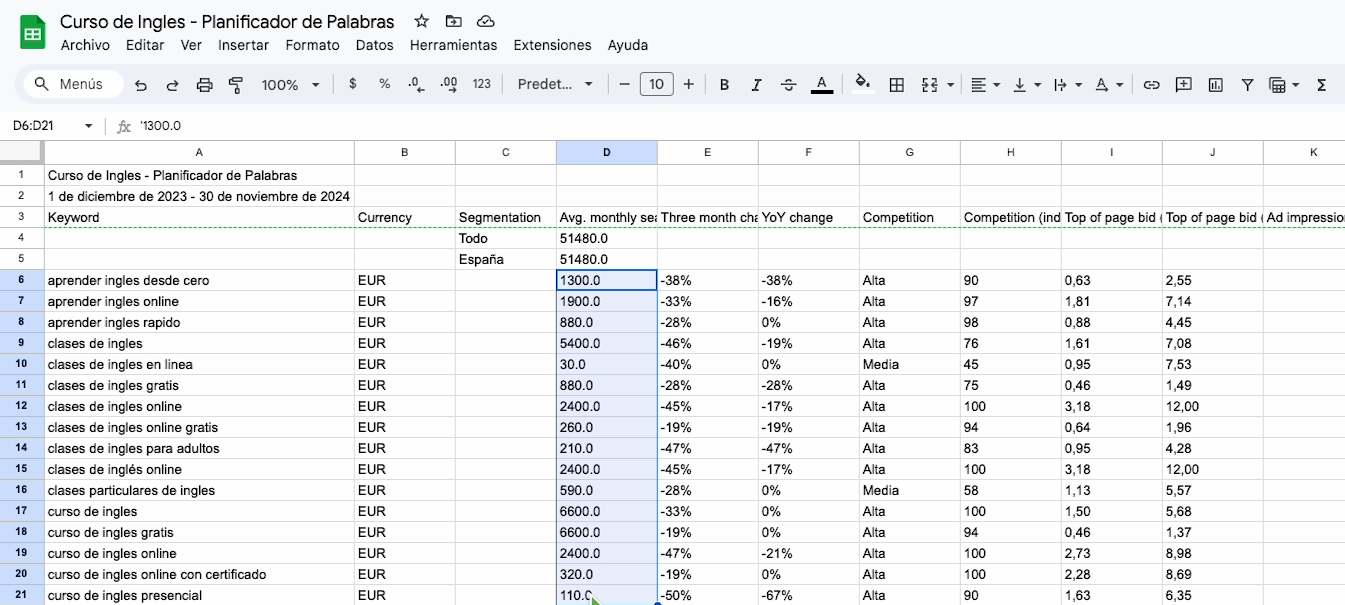This screenshot has height=605, width=1345.
Task: Toggle strikethrough formatting
Action: tap(788, 85)
